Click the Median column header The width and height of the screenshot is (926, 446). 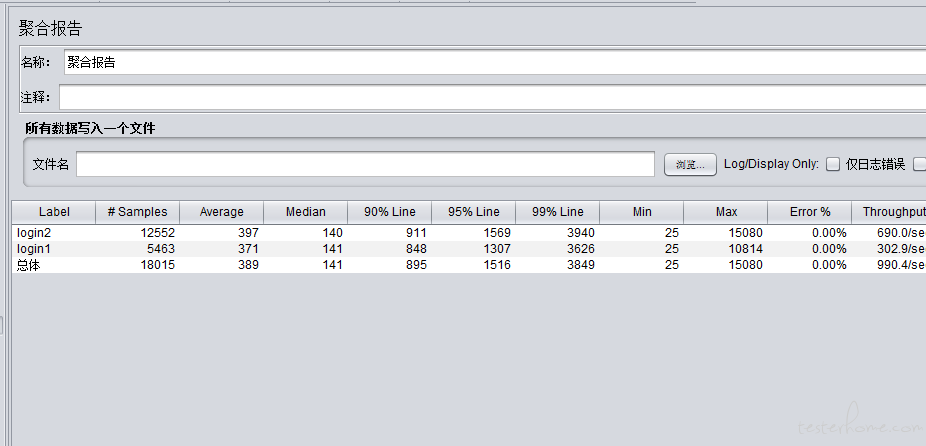[306, 212]
